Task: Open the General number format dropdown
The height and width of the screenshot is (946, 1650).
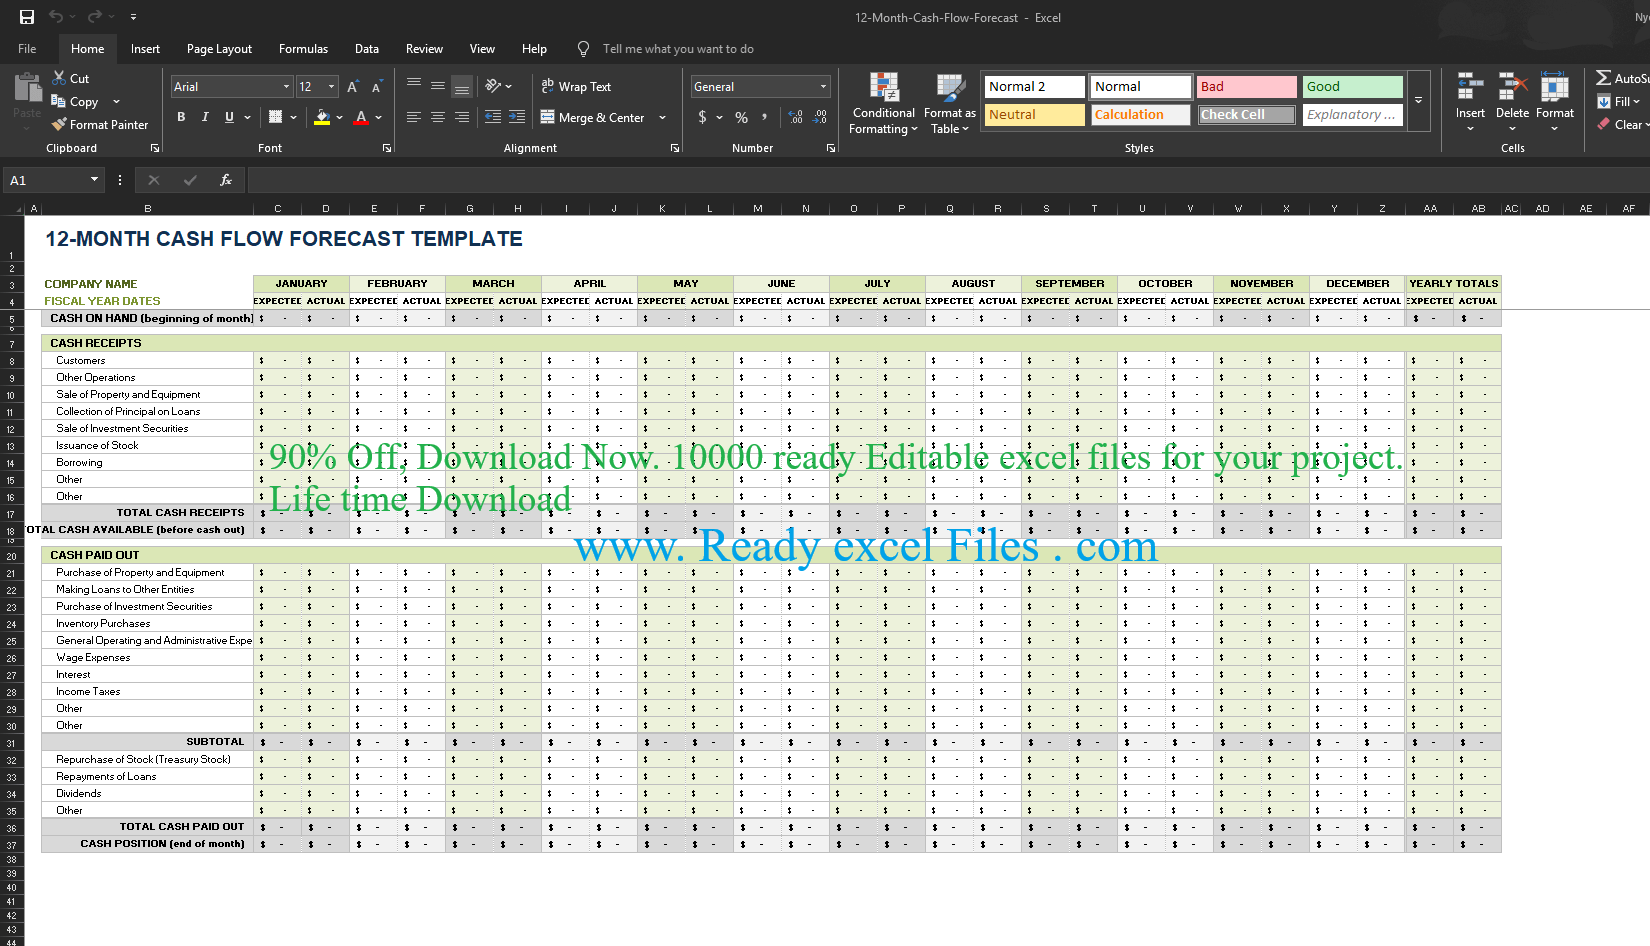Action: (x=823, y=87)
